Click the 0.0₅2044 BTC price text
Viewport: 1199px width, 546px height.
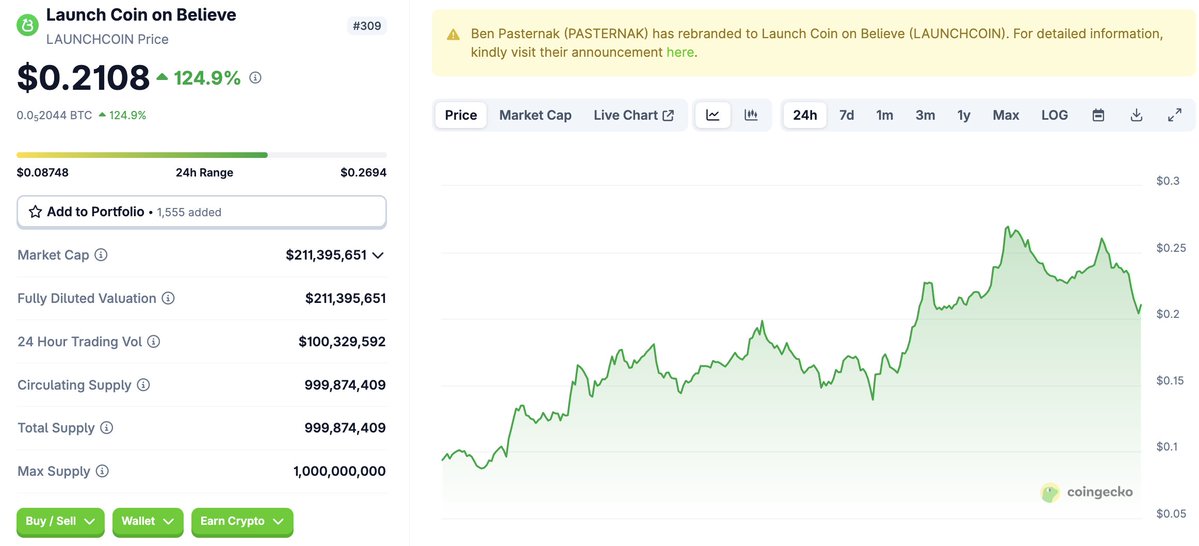[54, 115]
